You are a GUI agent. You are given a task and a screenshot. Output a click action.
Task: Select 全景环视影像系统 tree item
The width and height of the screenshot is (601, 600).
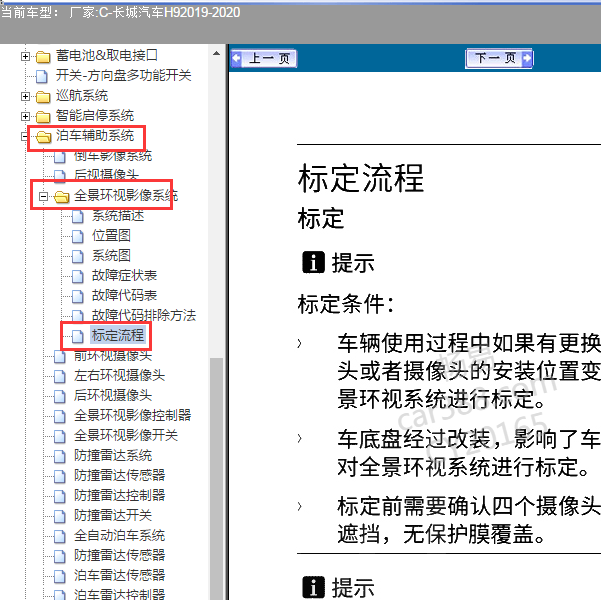click(126, 196)
